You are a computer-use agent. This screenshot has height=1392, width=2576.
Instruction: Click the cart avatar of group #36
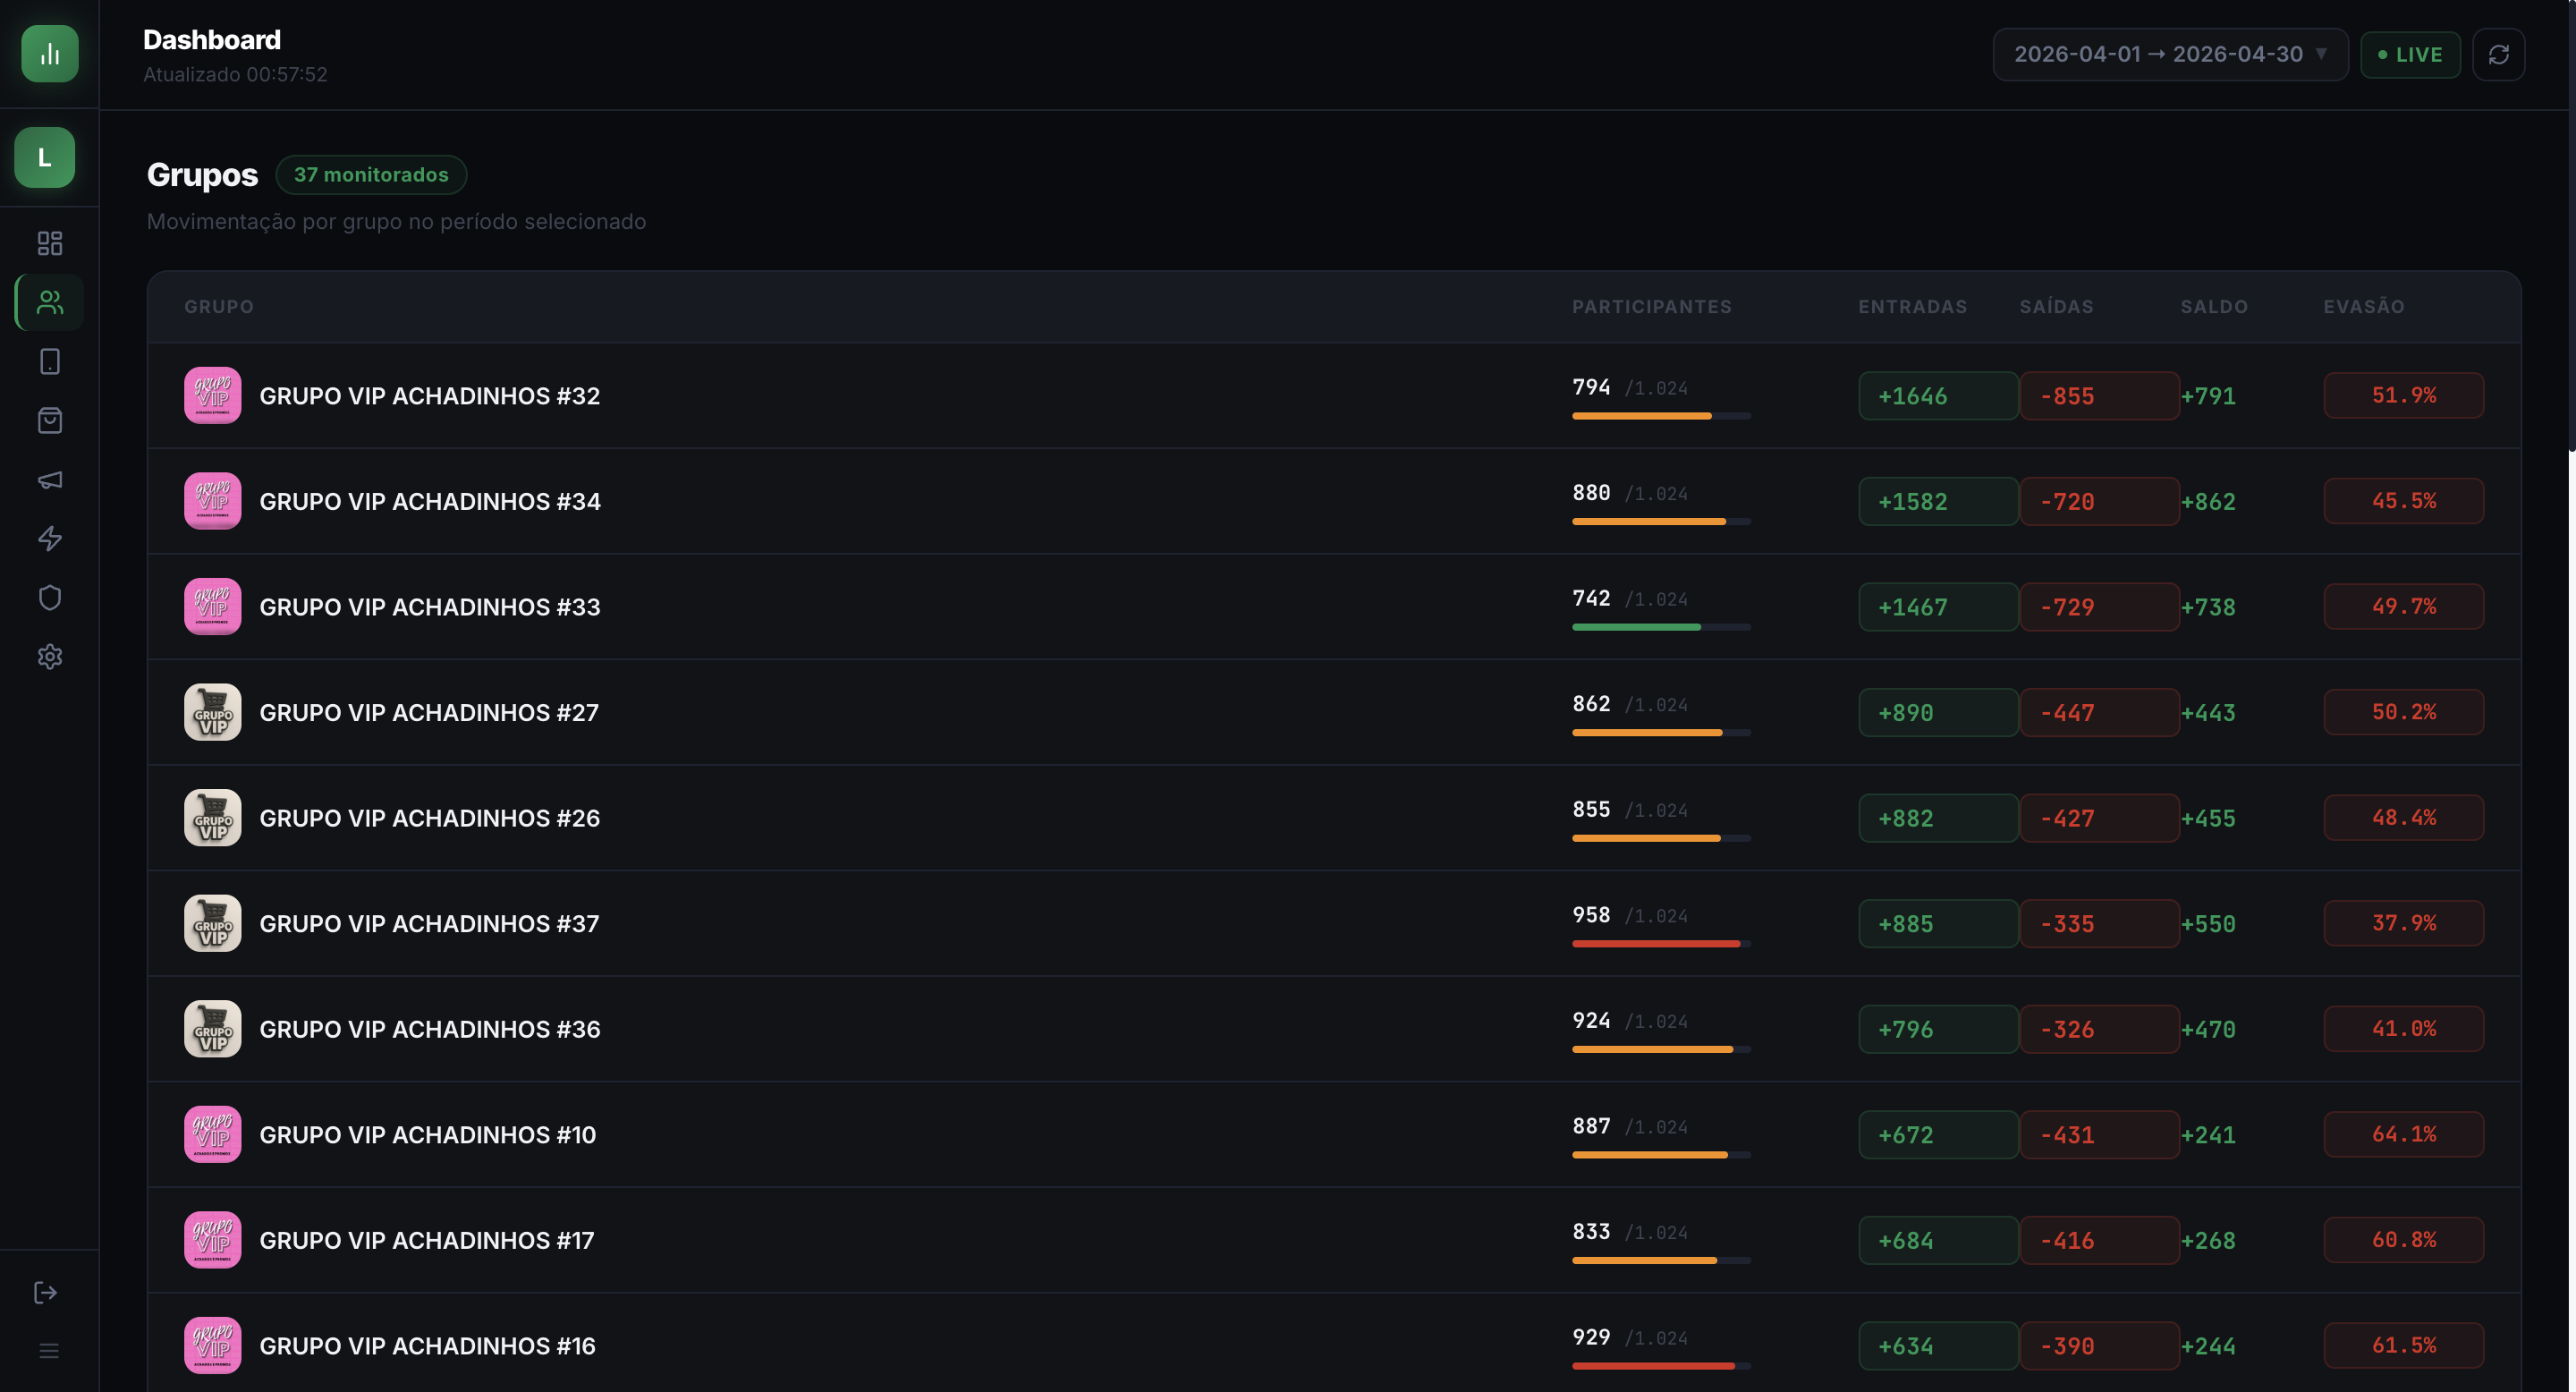coord(212,1029)
